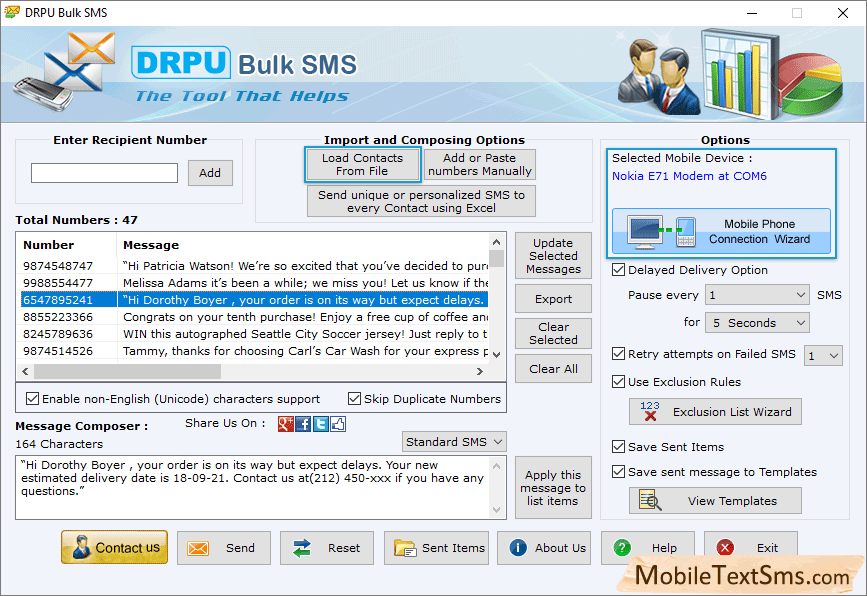Click the Clear Selected button
Screen dimensions: 867x596
pyautogui.click(x=553, y=333)
